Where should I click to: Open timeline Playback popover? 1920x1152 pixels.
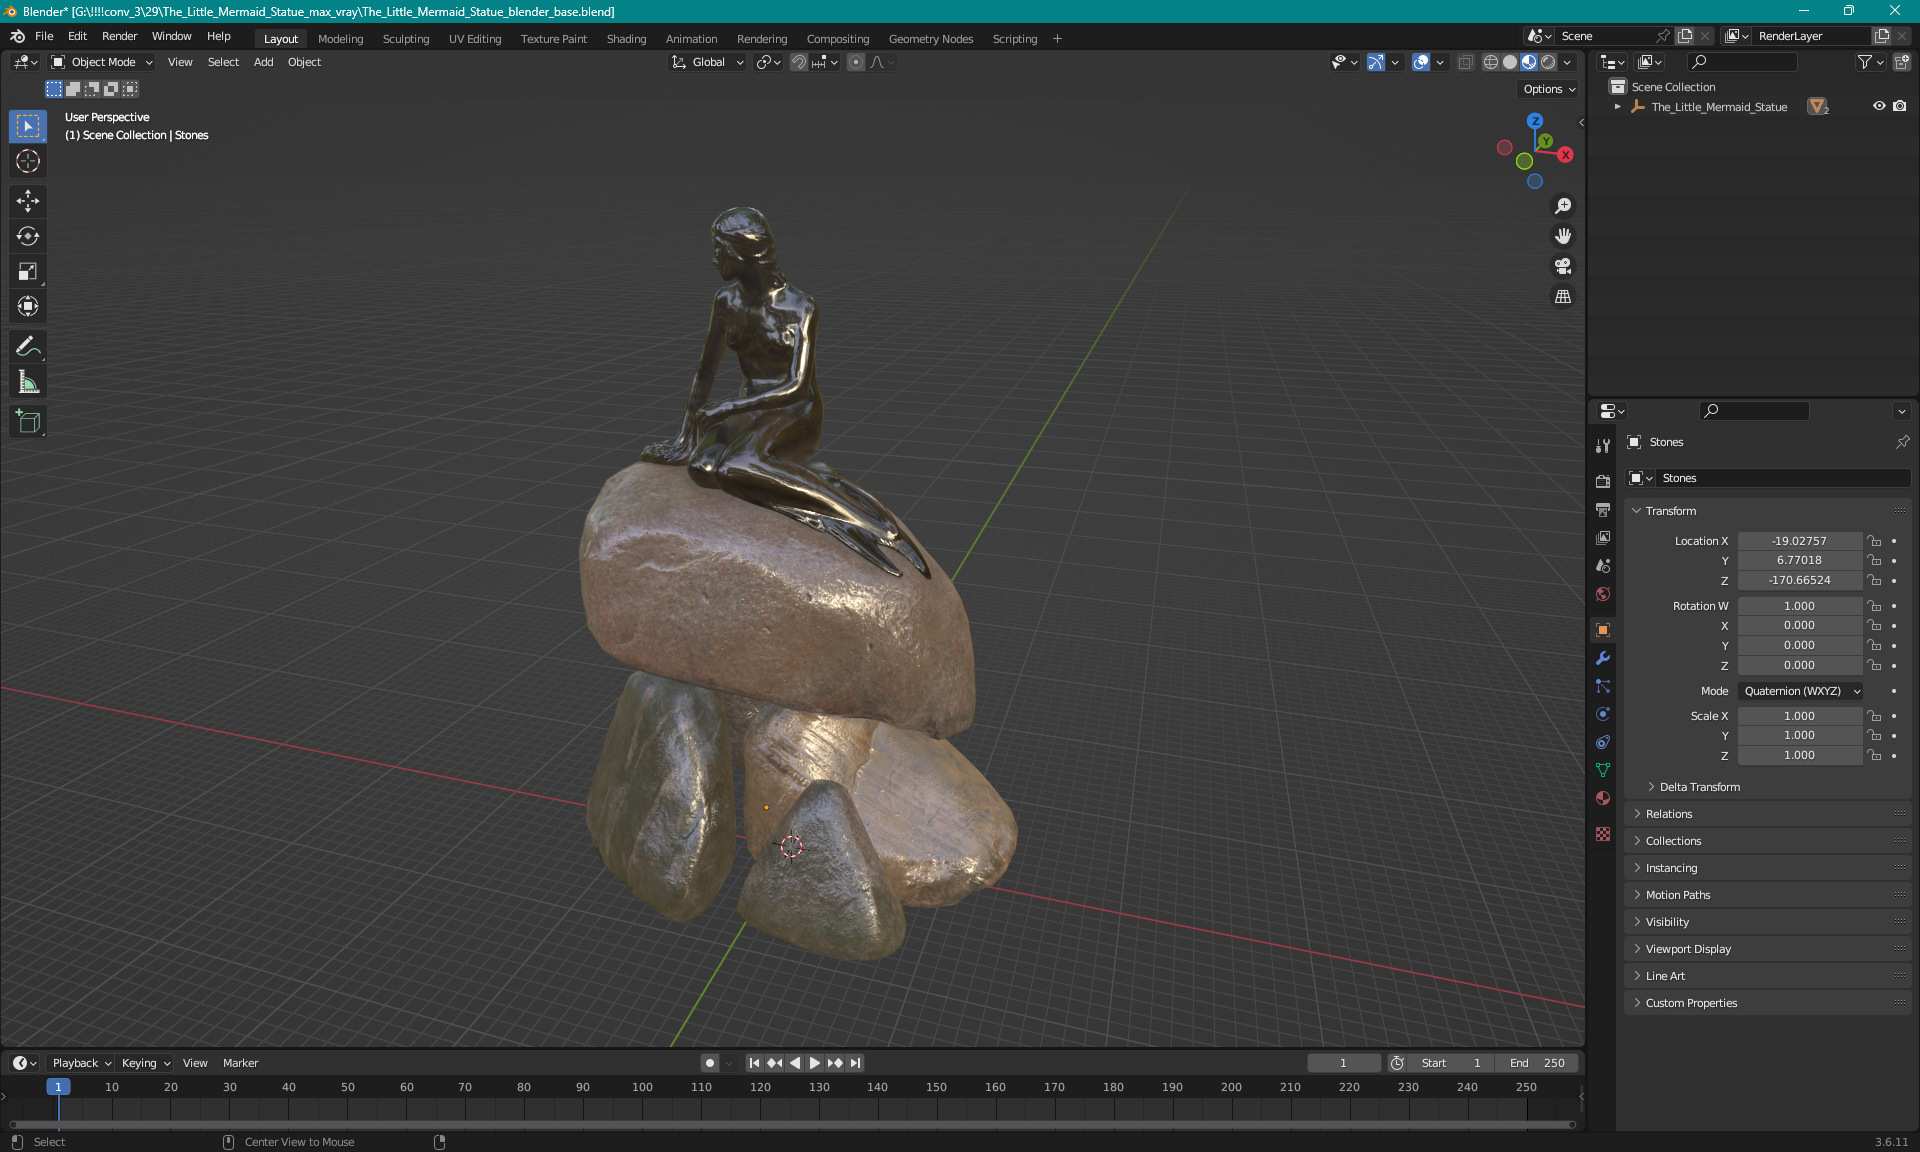(81, 1063)
